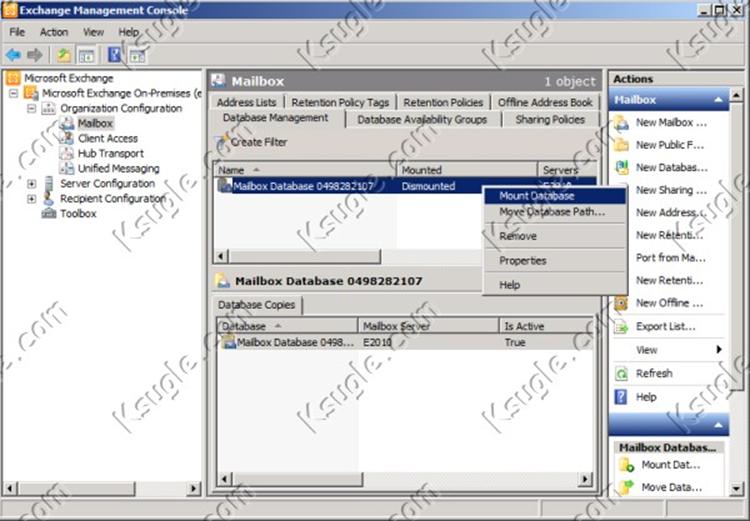750x521 pixels.
Task: Switch to the Database Management tab
Action: point(276,118)
